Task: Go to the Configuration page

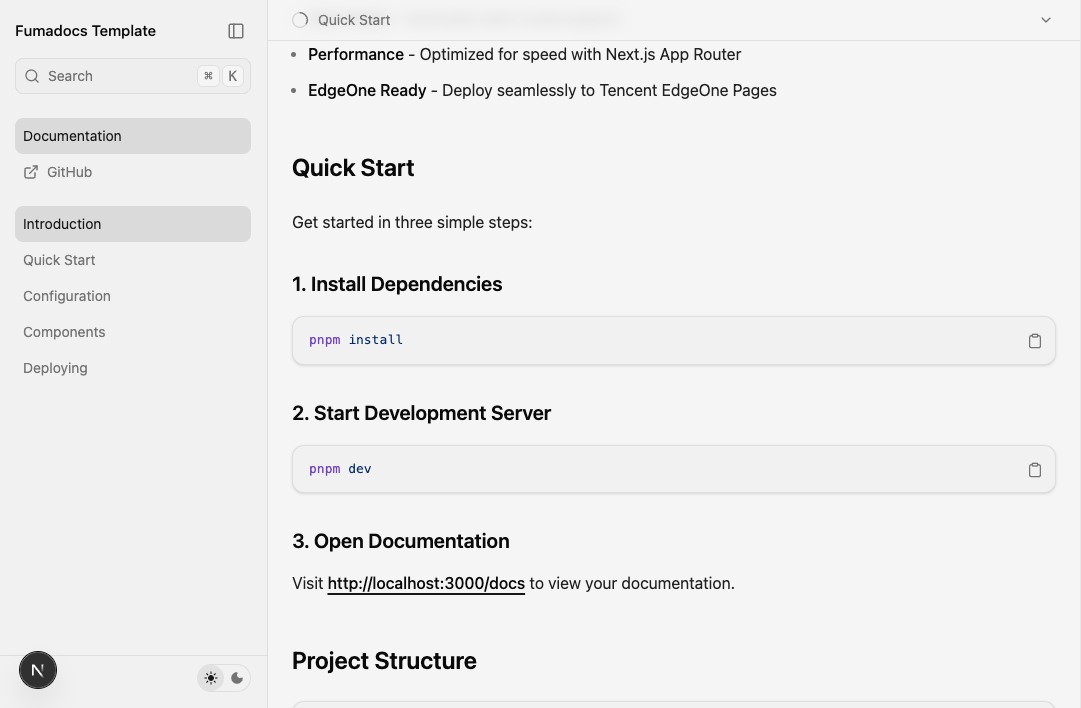Action: (x=67, y=296)
